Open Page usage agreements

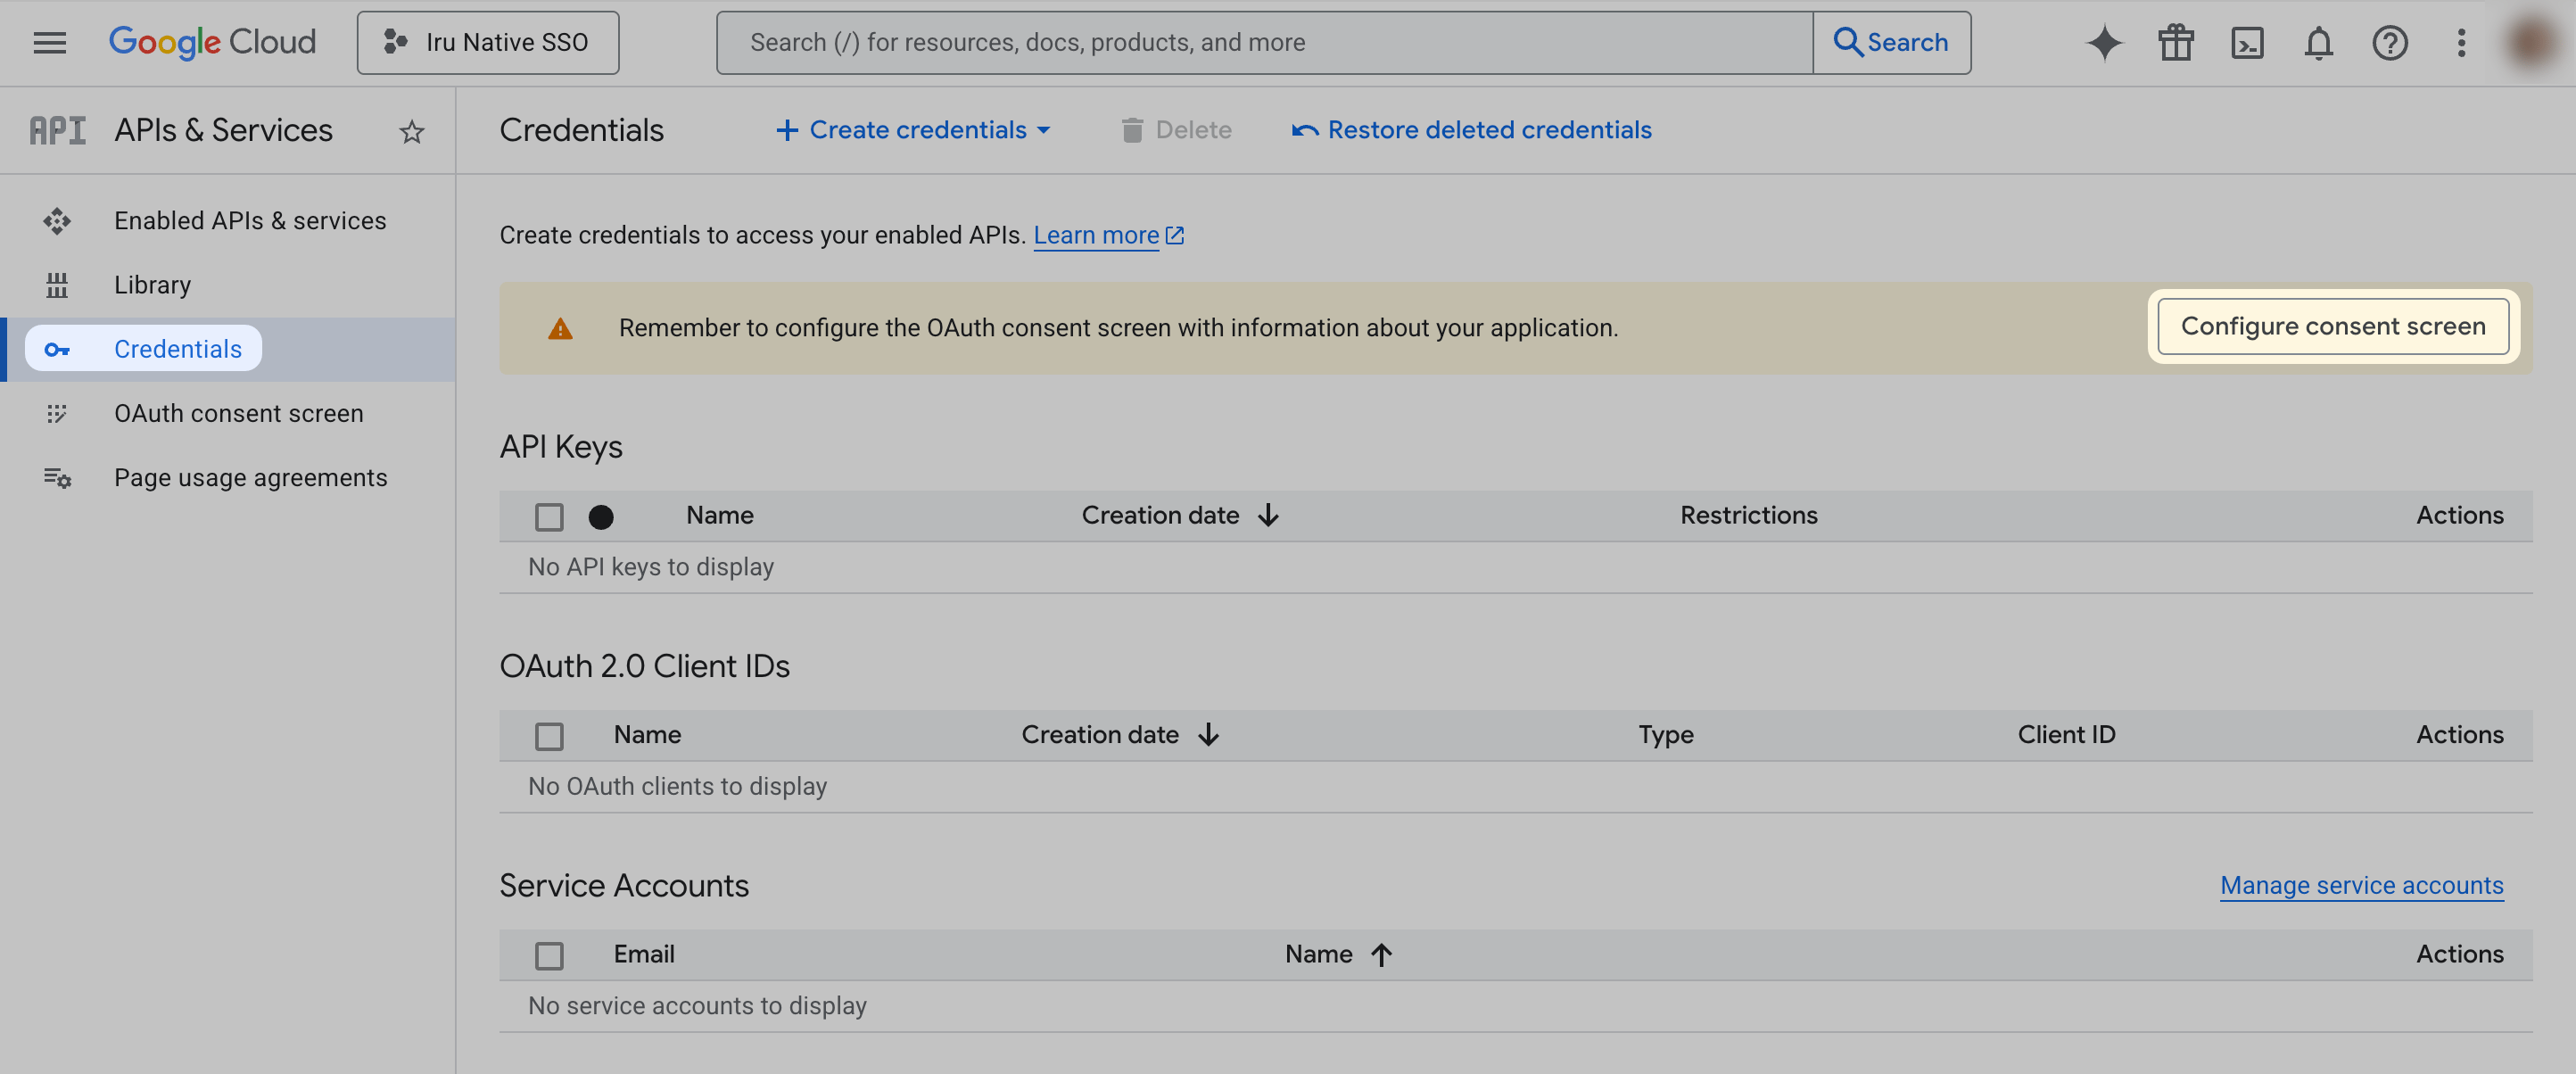250,478
